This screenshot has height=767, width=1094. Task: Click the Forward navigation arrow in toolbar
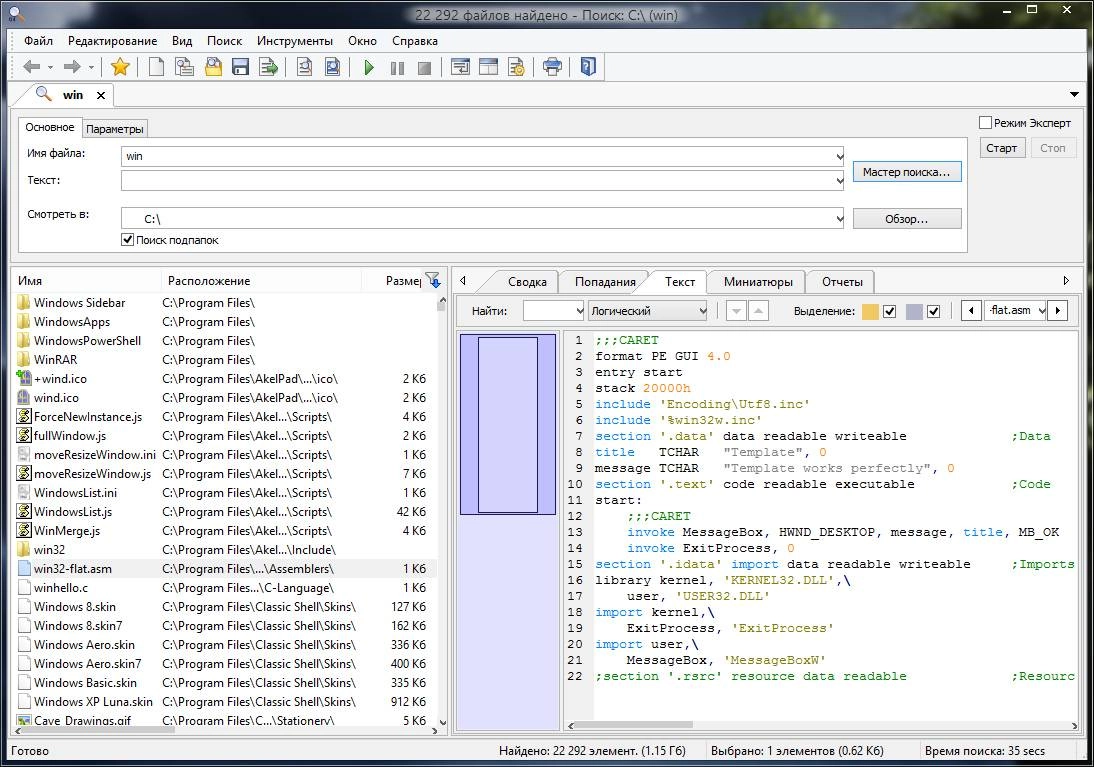[72, 67]
